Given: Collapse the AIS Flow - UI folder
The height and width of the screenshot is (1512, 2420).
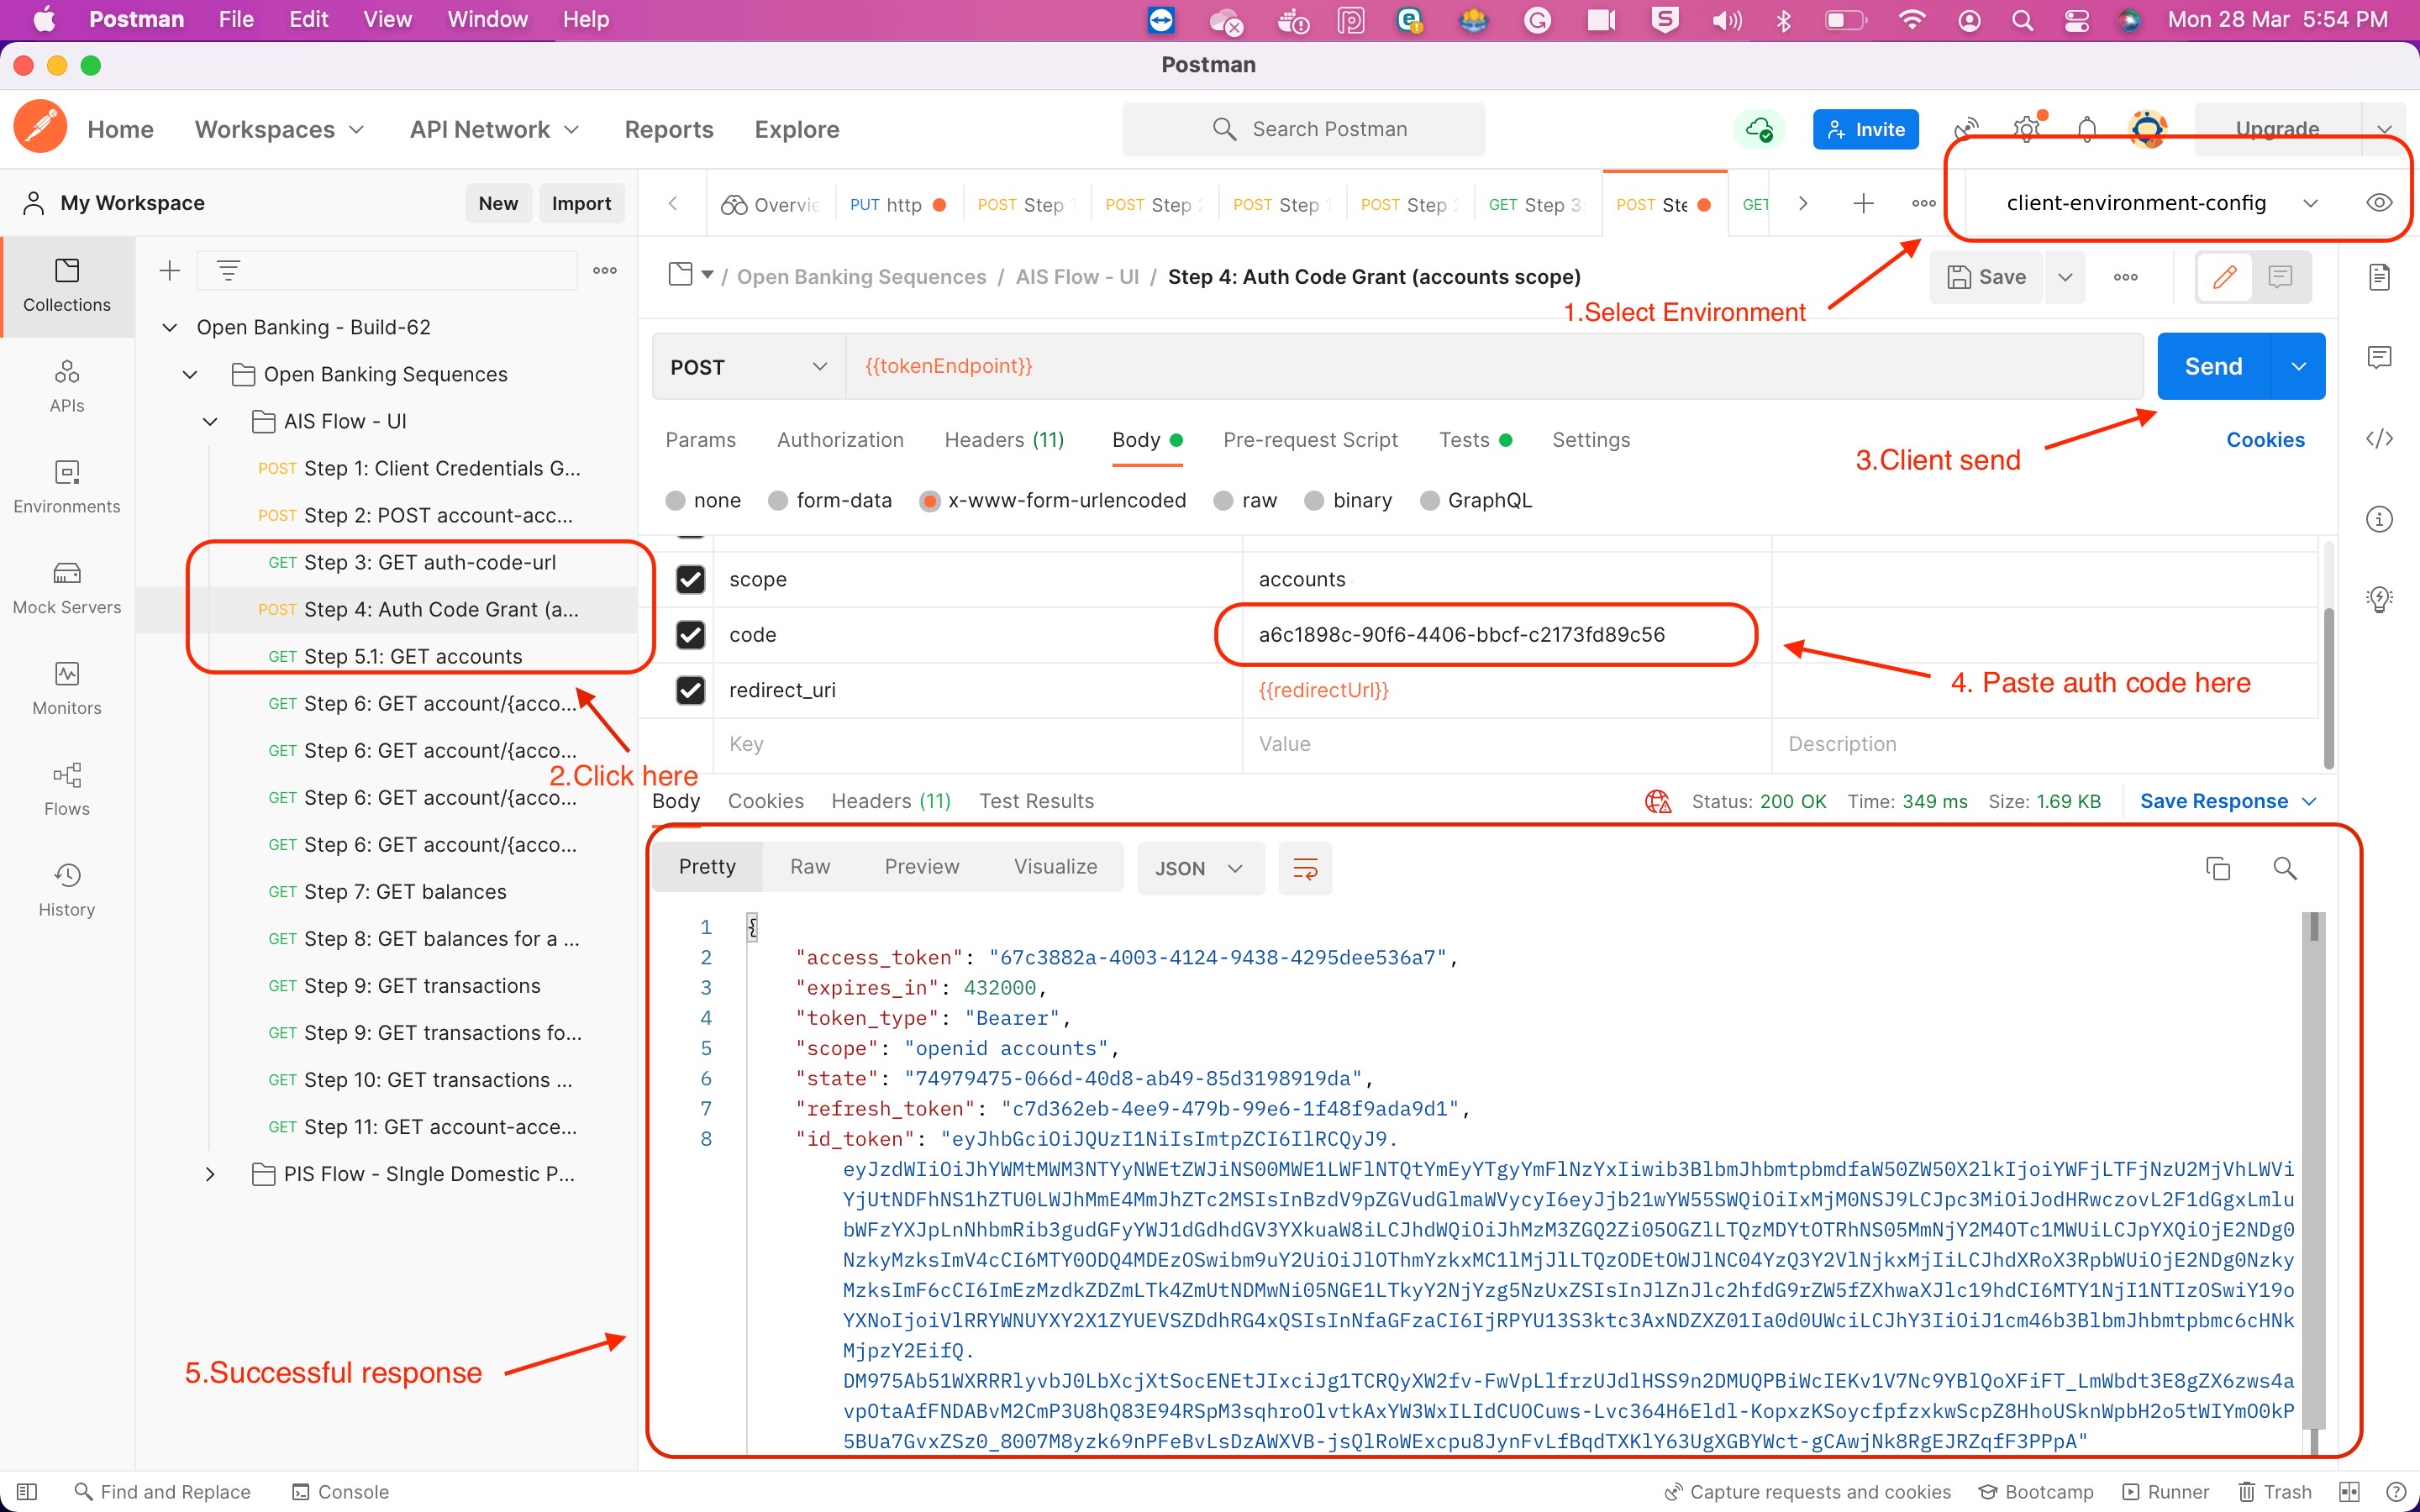Looking at the screenshot, I should [210, 421].
